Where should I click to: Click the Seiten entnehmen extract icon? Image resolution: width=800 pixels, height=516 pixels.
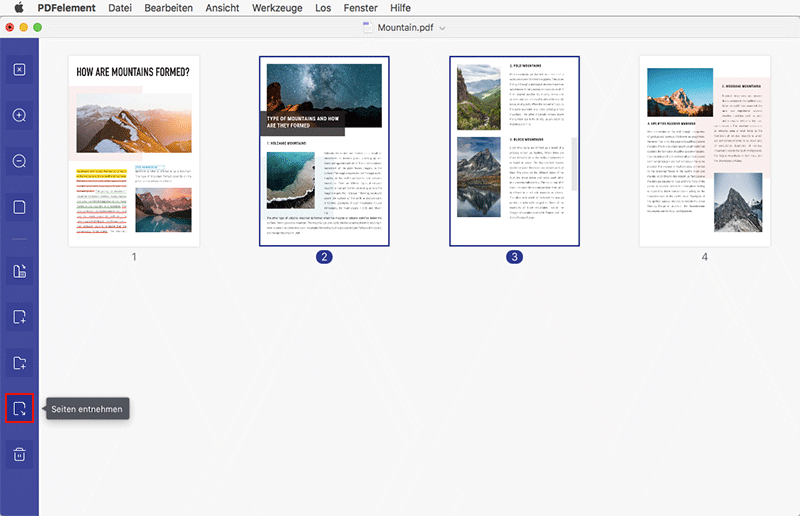tap(19, 408)
